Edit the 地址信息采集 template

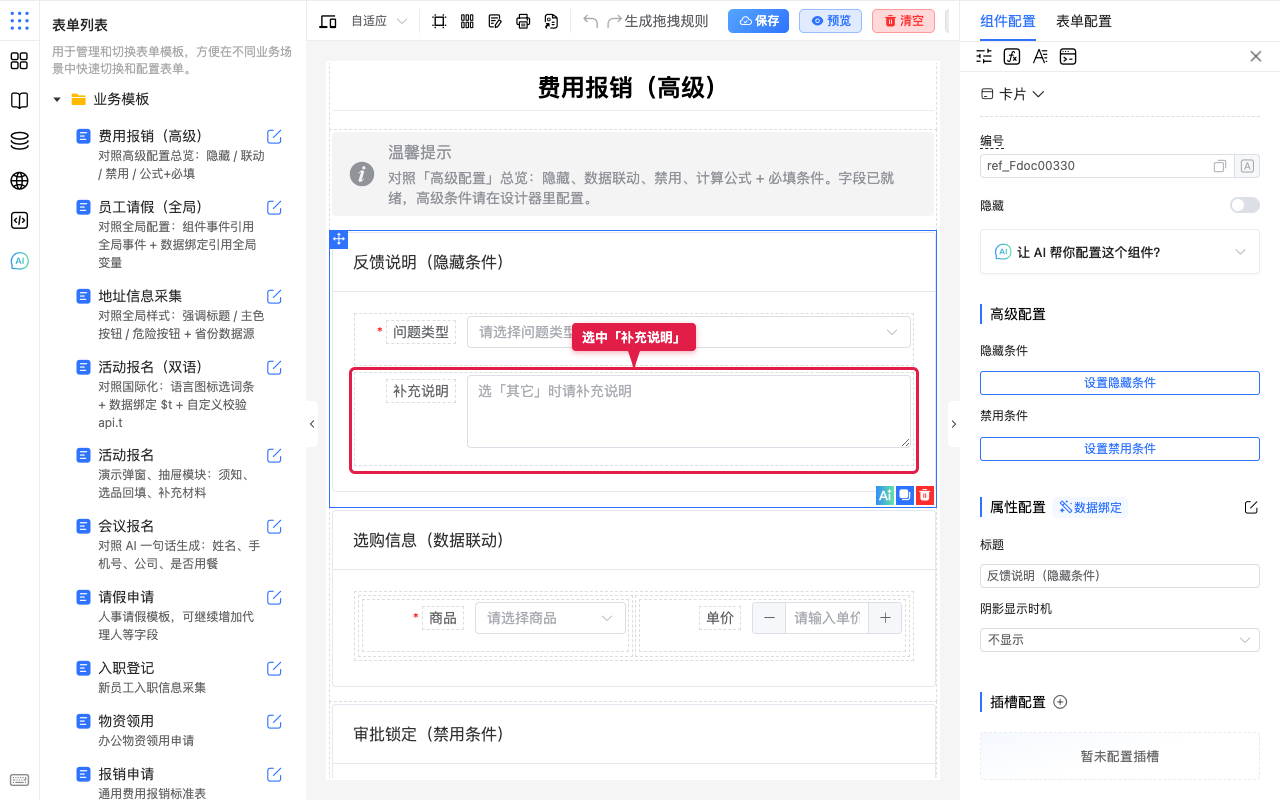(274, 296)
